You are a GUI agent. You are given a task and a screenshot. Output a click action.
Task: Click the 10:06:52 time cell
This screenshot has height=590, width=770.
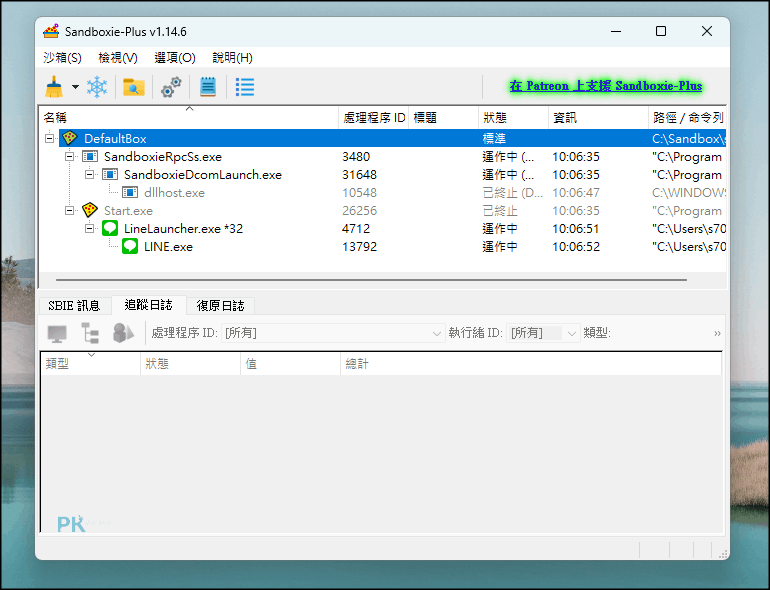(576, 247)
